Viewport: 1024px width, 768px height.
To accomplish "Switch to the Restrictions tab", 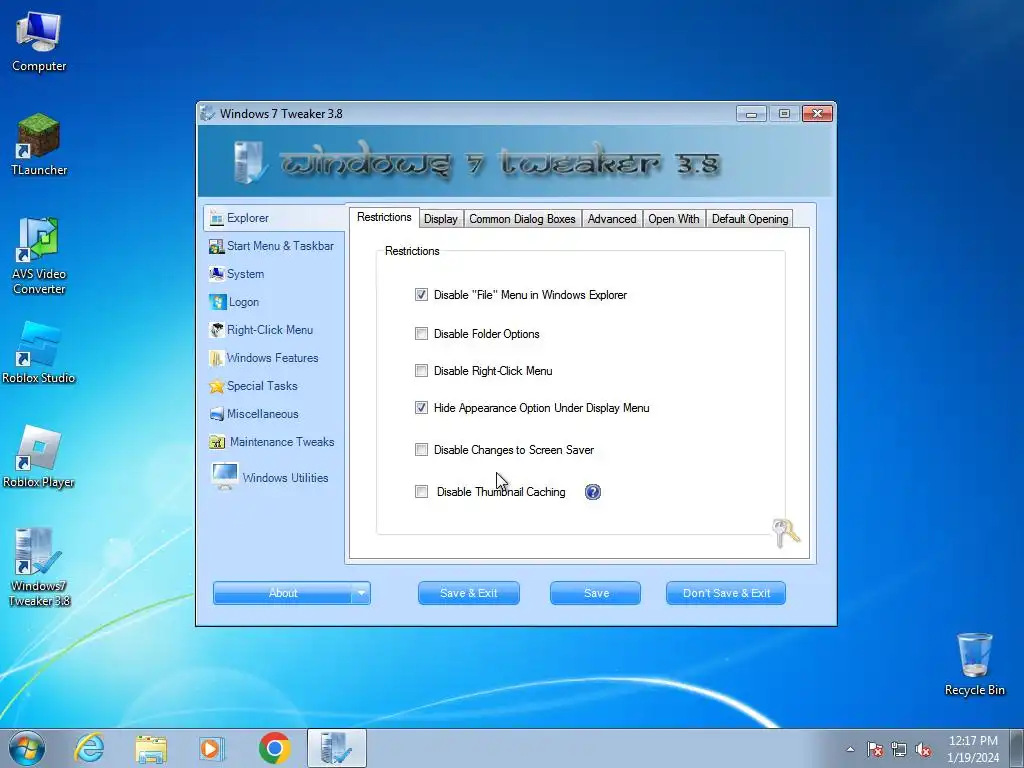I will tap(384, 217).
